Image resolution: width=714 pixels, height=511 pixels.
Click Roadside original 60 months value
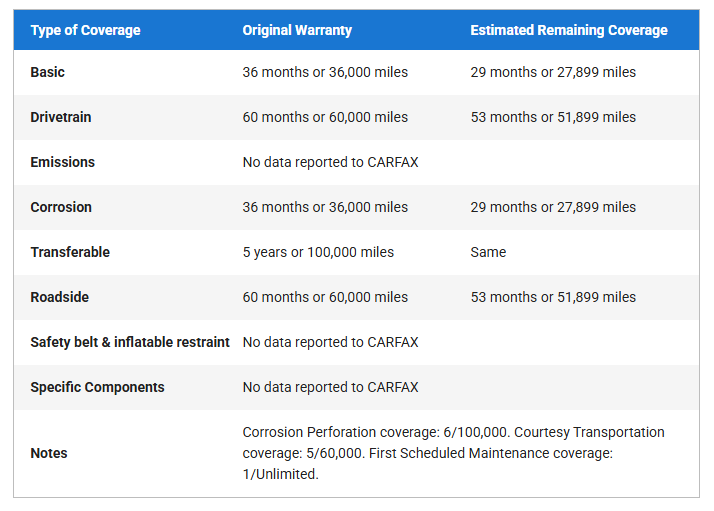tap(325, 297)
